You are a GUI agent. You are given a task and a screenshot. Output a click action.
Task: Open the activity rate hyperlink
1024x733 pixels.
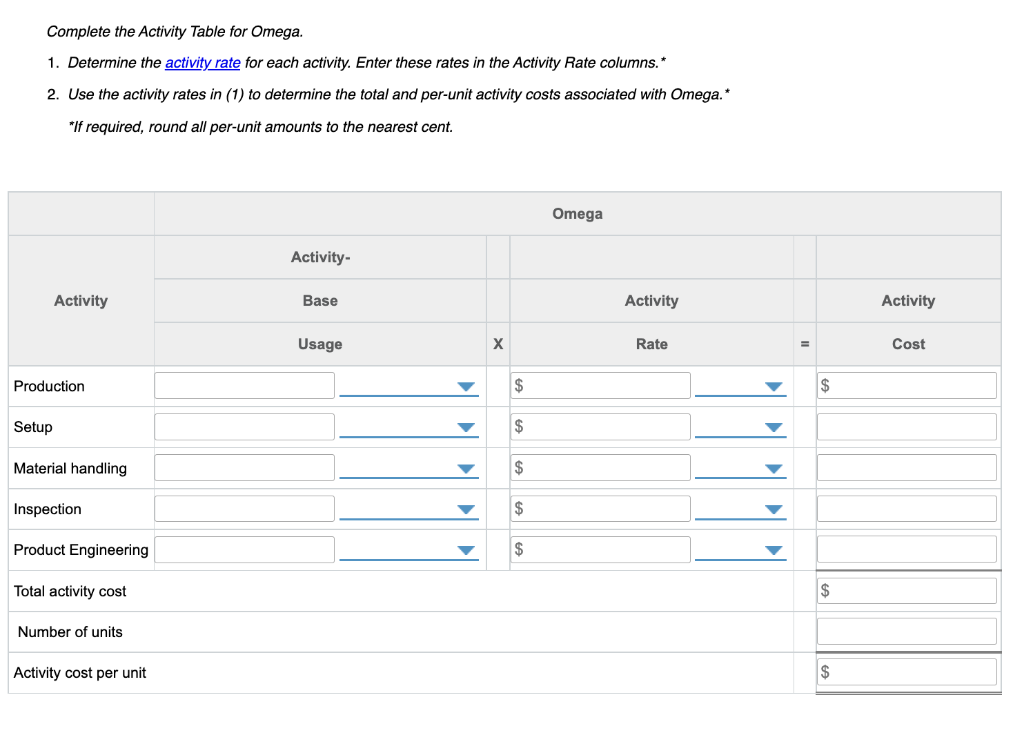click(202, 63)
